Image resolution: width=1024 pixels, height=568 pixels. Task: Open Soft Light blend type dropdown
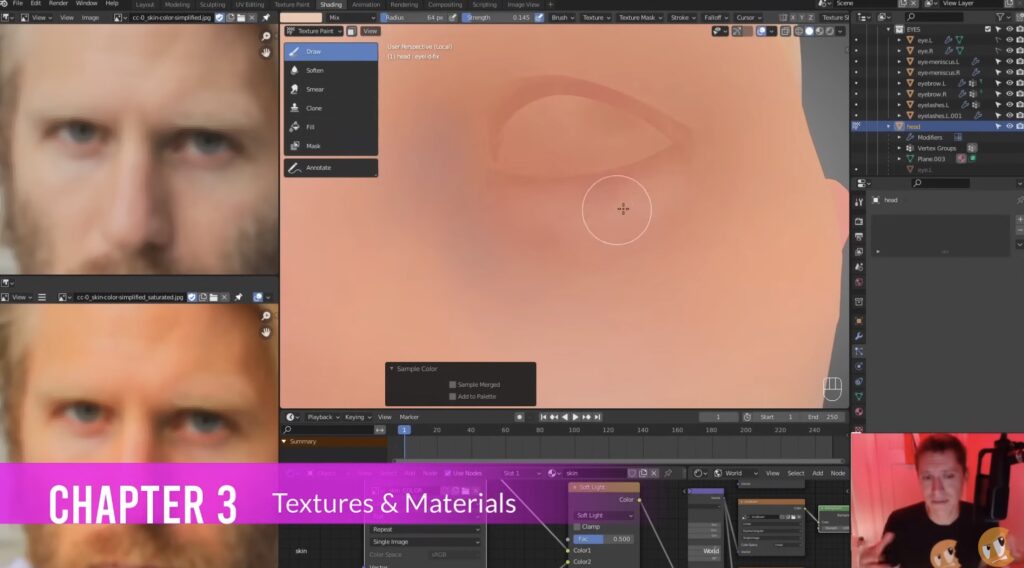603,516
